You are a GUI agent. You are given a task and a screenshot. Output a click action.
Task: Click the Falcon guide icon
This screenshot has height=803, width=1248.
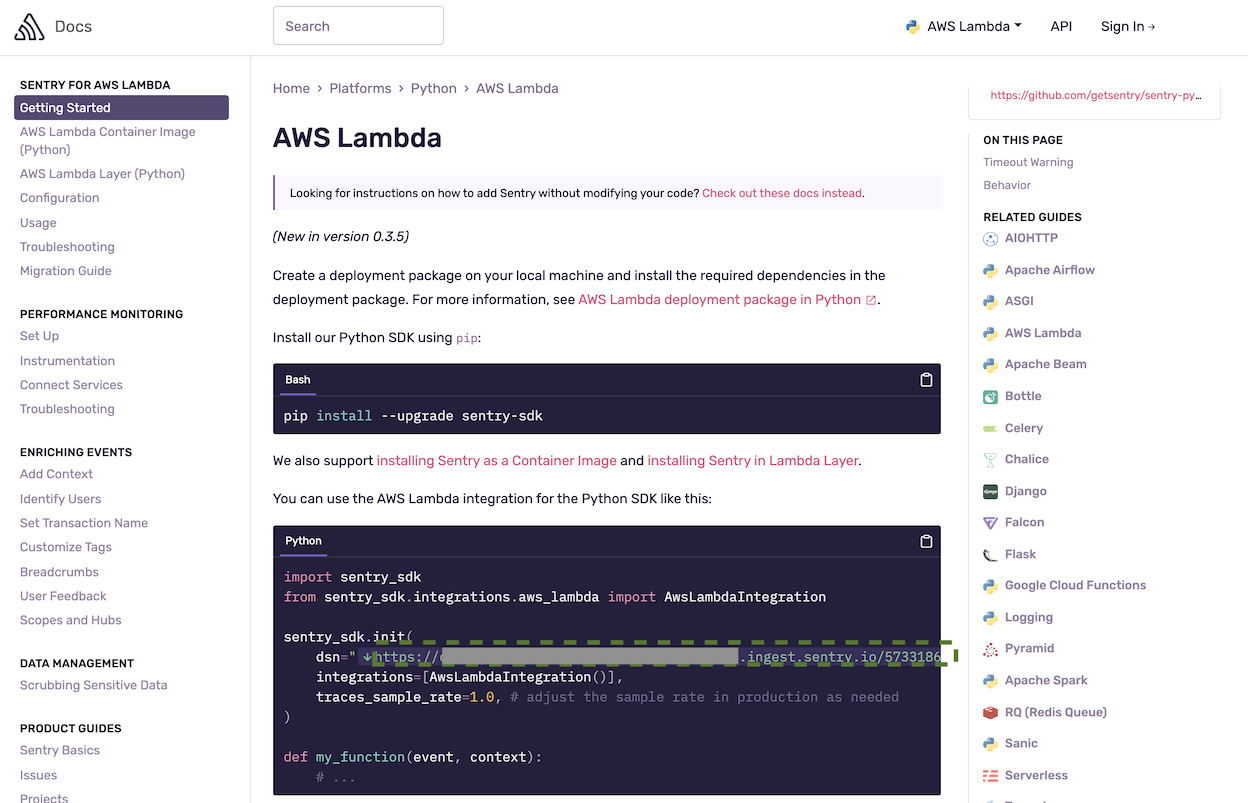990,523
